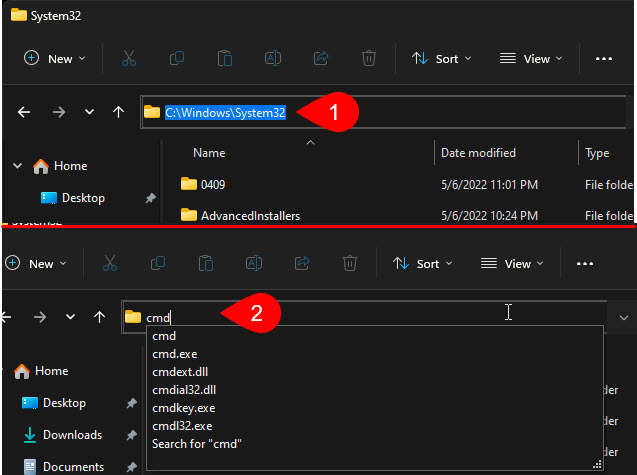Sort by the Name column header

[x=209, y=153]
